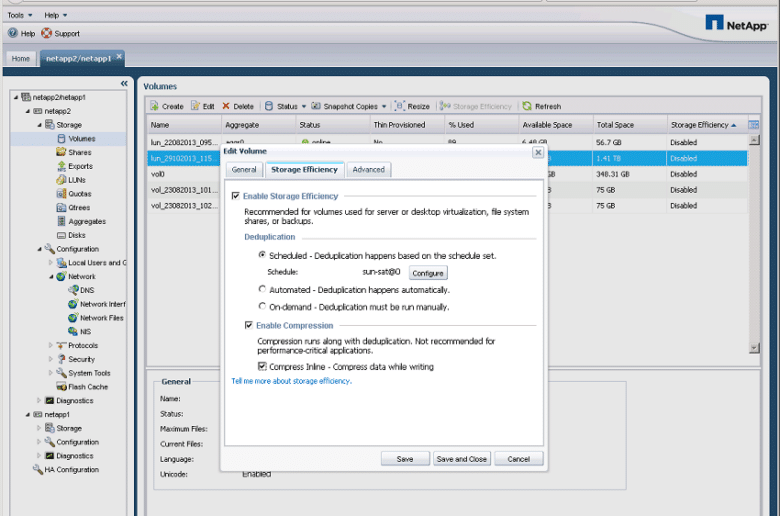The width and height of the screenshot is (780, 516).
Task: Select the vol_23082013_102 volume row
Action: tap(447, 206)
